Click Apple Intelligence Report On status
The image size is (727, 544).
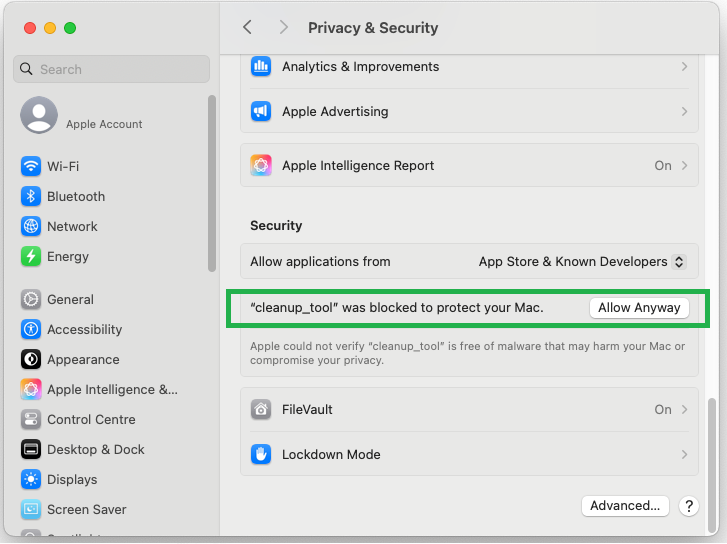[x=663, y=166]
